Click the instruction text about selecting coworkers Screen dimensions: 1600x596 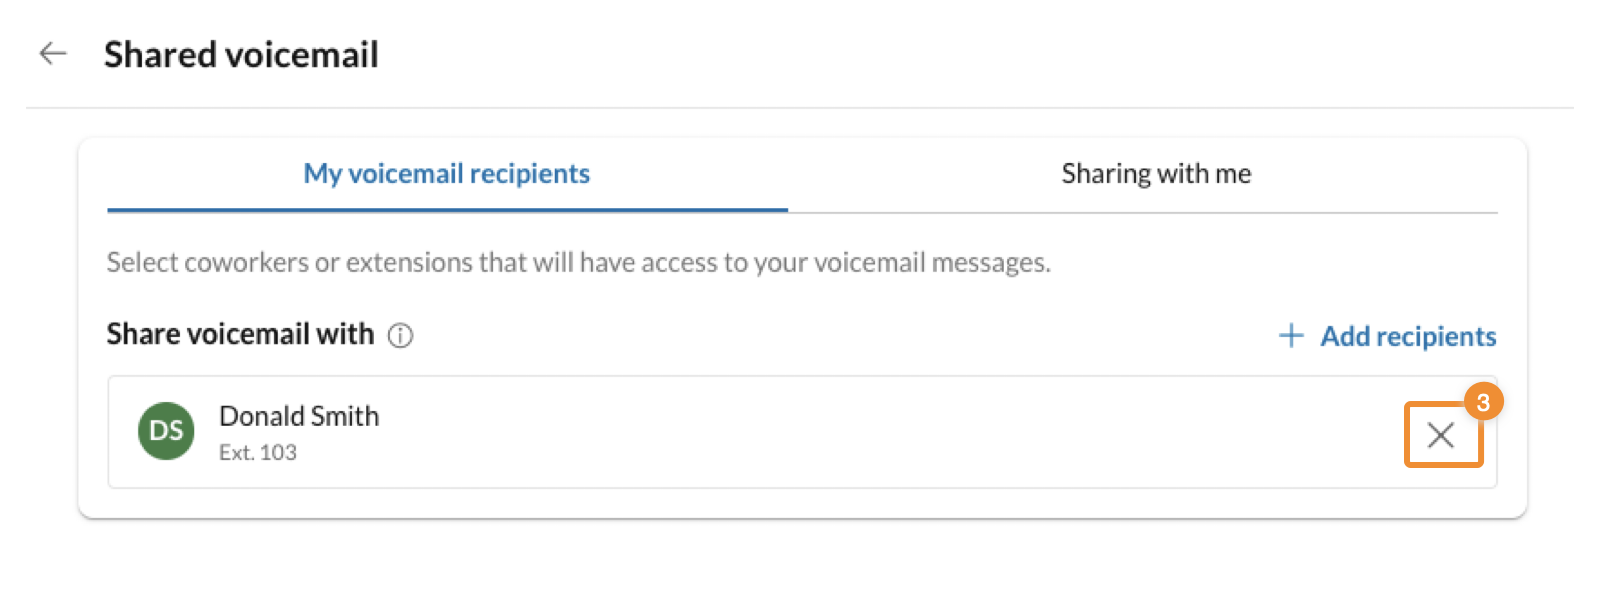579,263
